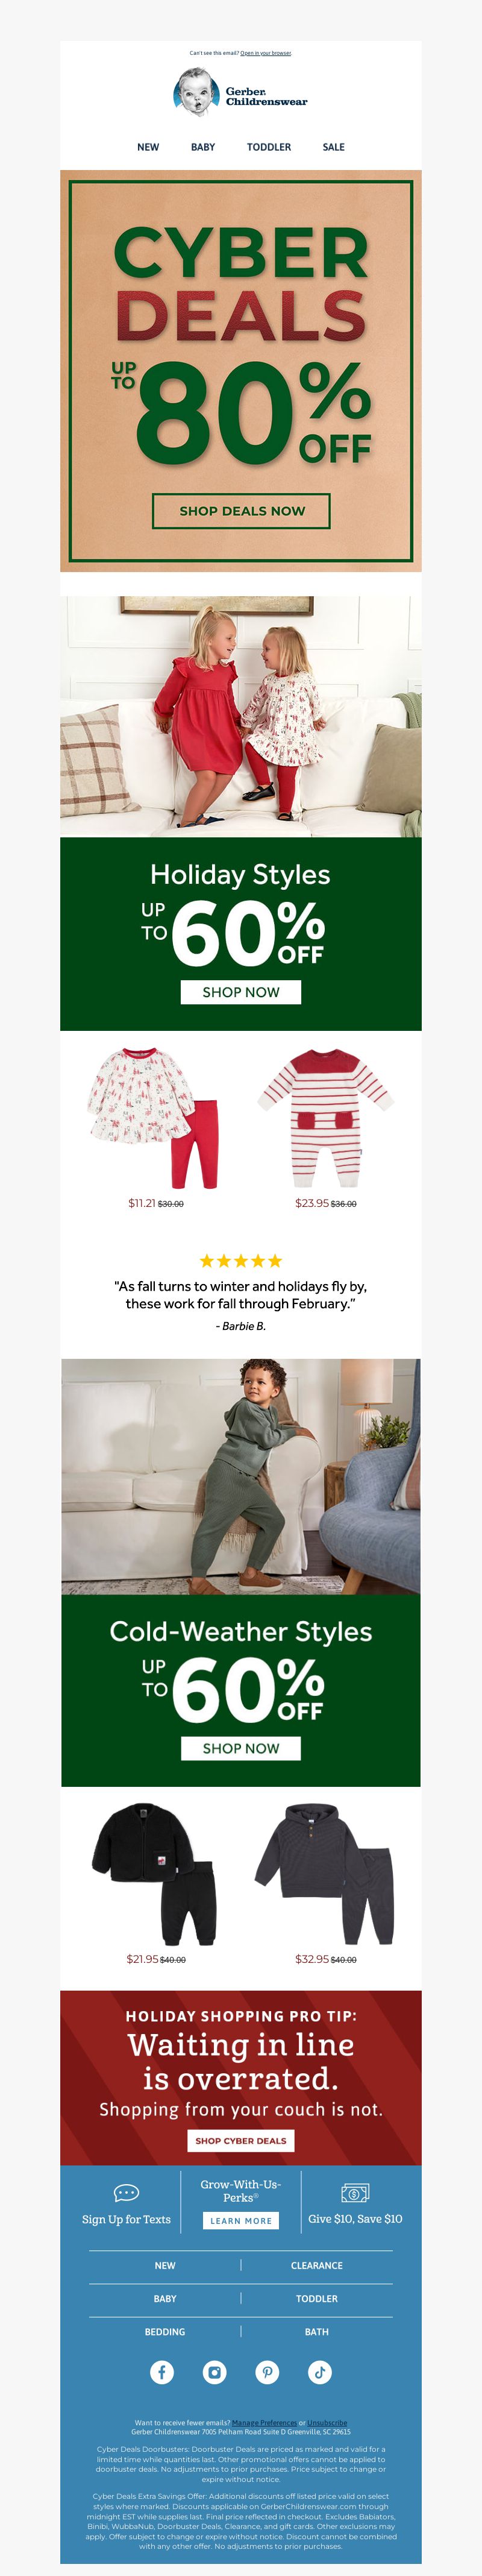
Task: Click the Sign Up for Texts chat bubble icon
Action: point(126,2194)
